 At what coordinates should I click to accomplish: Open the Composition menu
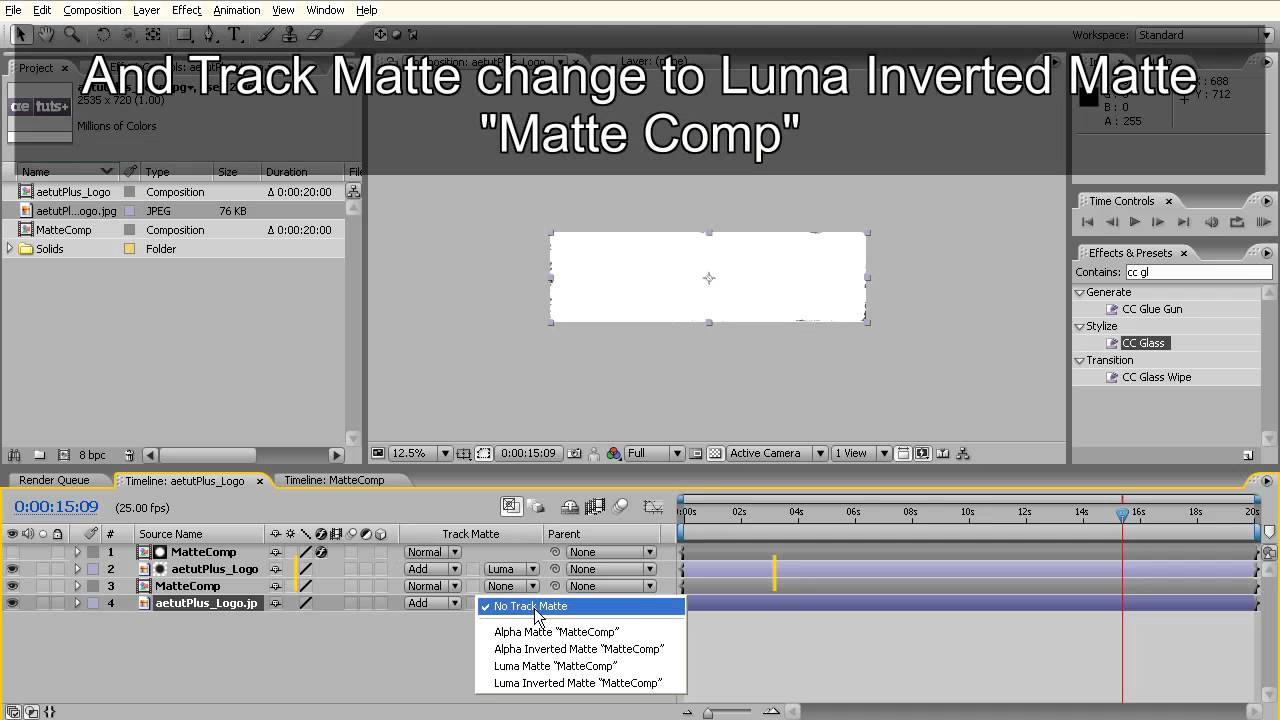[92, 10]
